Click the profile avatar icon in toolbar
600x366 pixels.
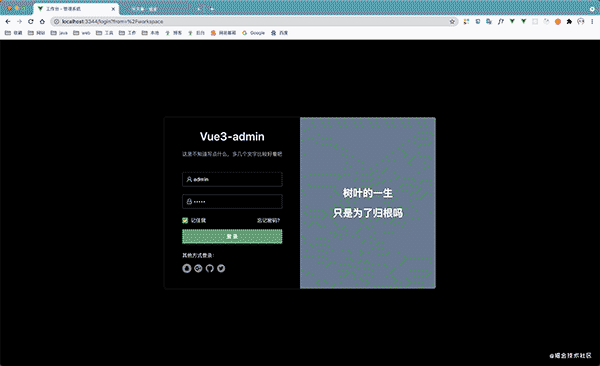pyautogui.click(x=581, y=21)
